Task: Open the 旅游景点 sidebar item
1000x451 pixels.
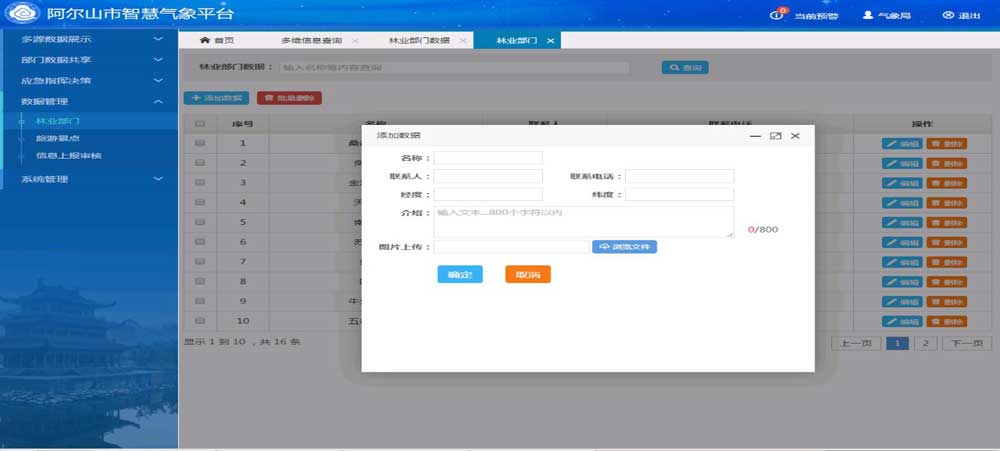Action: (x=58, y=138)
